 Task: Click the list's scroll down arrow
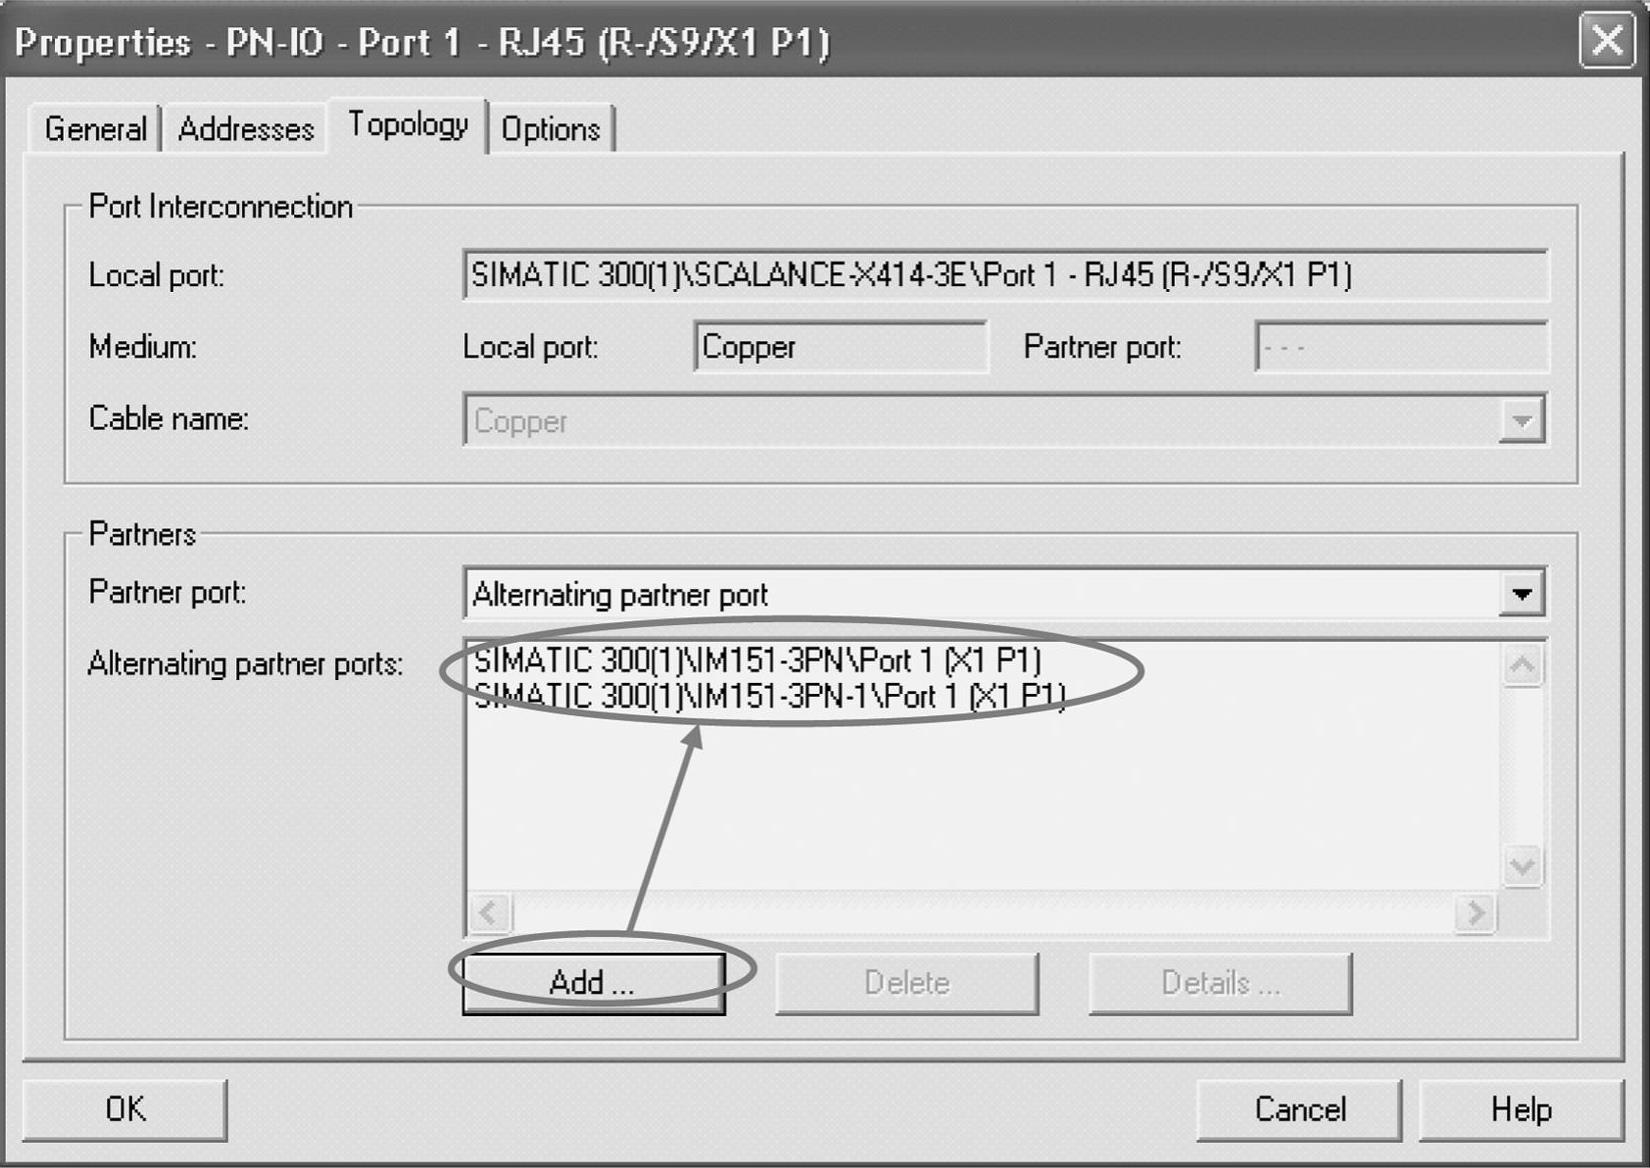(x=1522, y=865)
